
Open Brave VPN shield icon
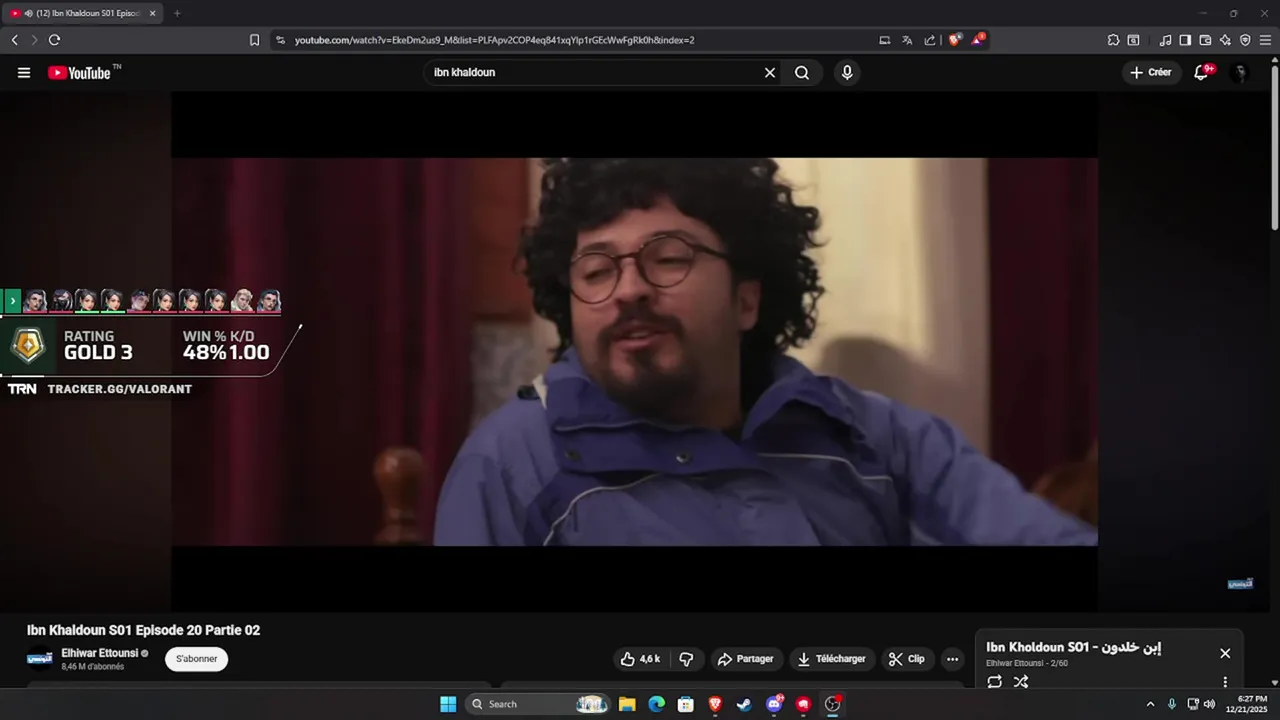(x=1245, y=40)
